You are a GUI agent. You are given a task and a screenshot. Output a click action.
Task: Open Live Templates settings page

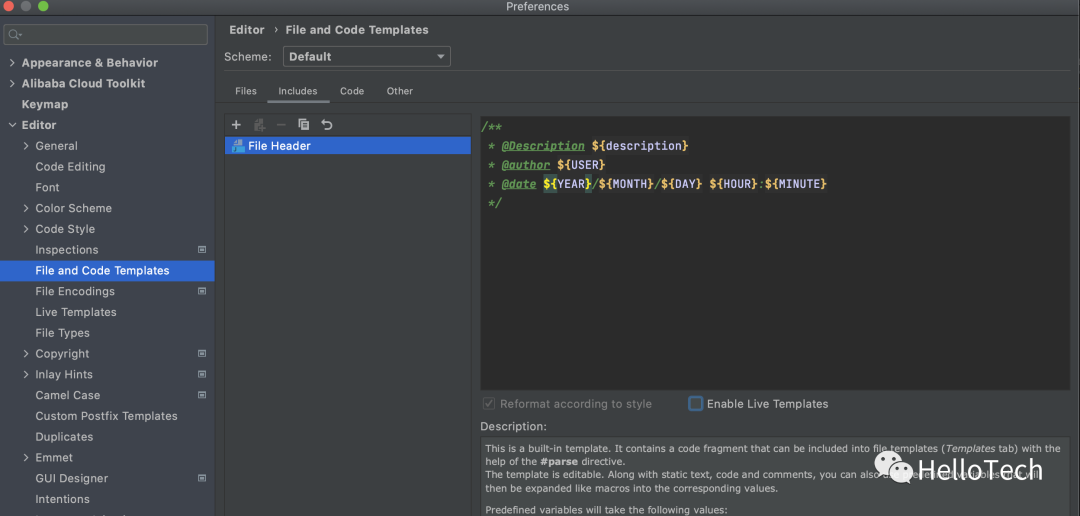click(76, 312)
